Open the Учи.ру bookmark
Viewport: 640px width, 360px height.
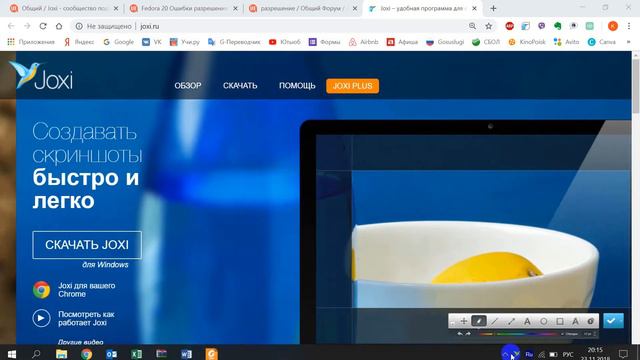185,42
